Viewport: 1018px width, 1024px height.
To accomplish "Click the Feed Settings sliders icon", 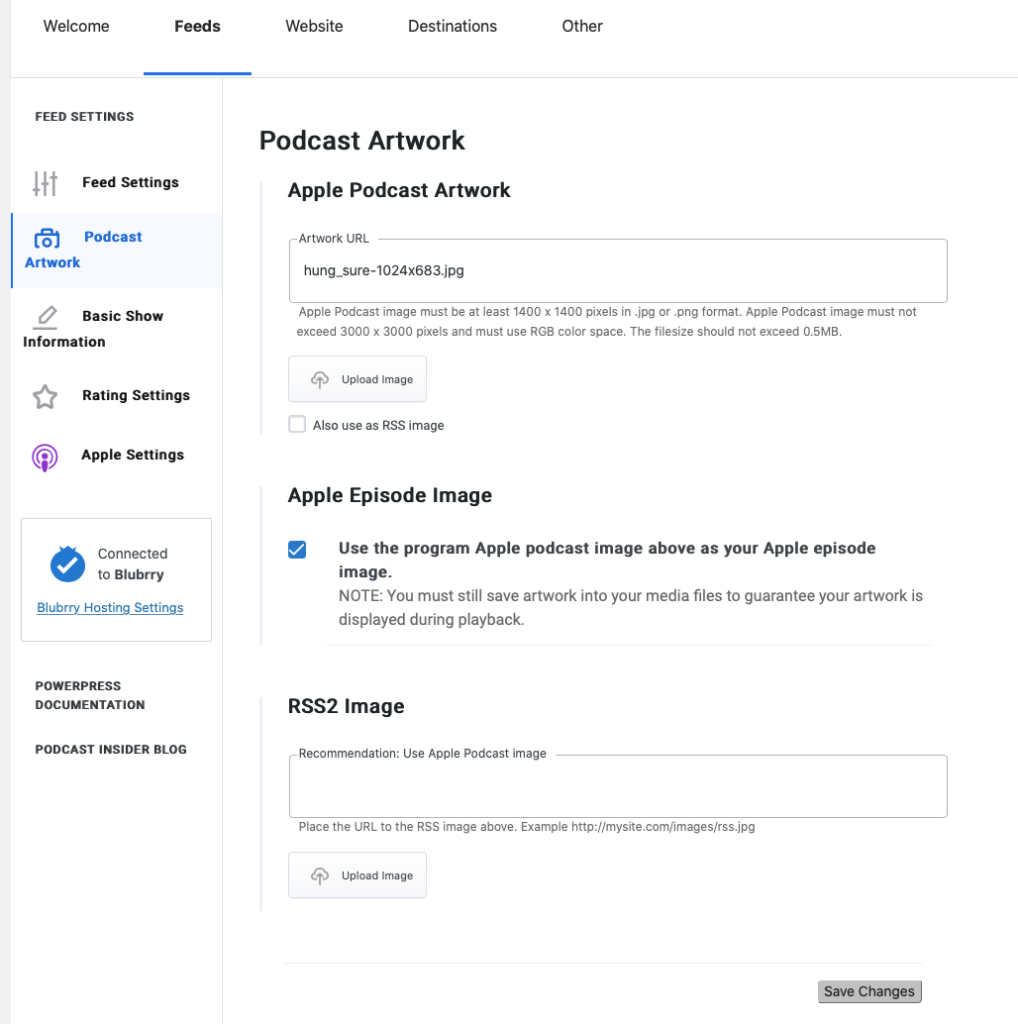I will pos(45,184).
